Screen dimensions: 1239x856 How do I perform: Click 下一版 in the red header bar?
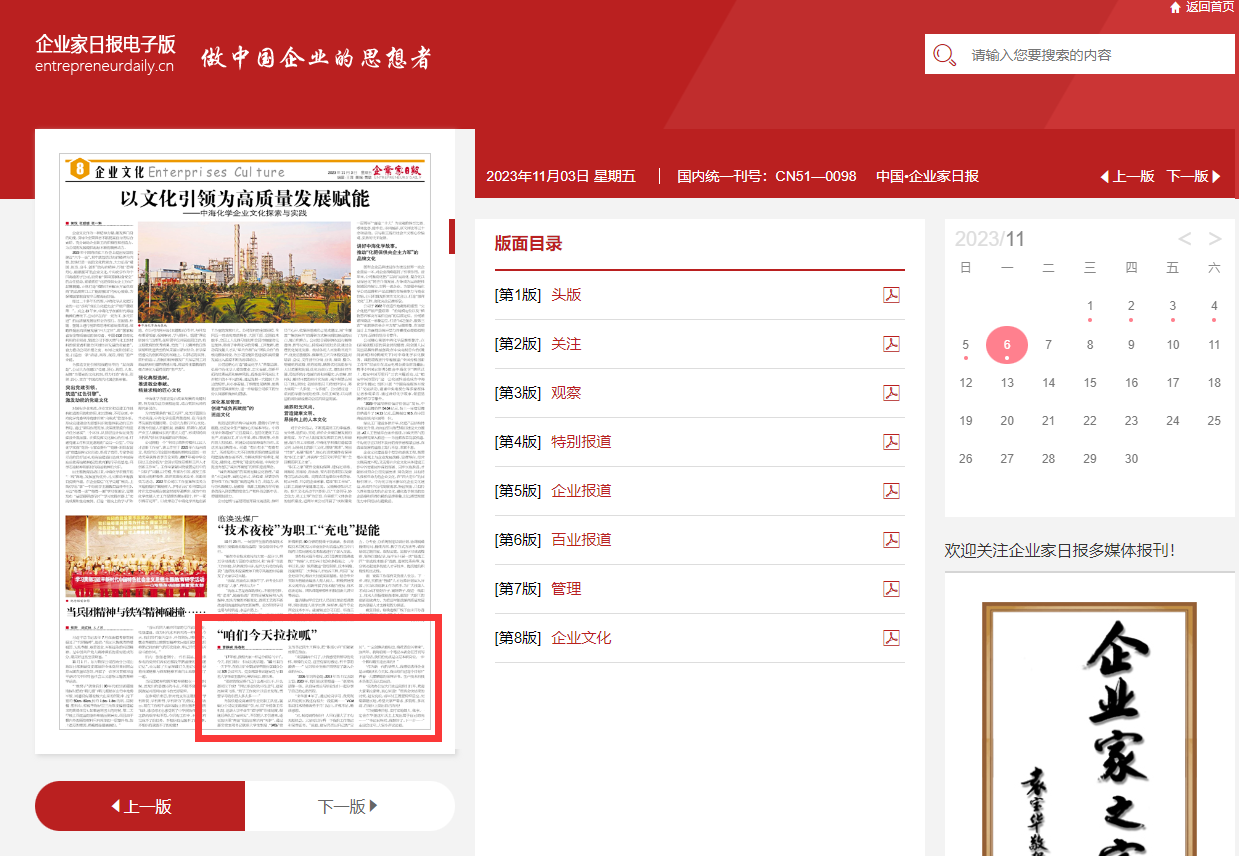click(1194, 176)
